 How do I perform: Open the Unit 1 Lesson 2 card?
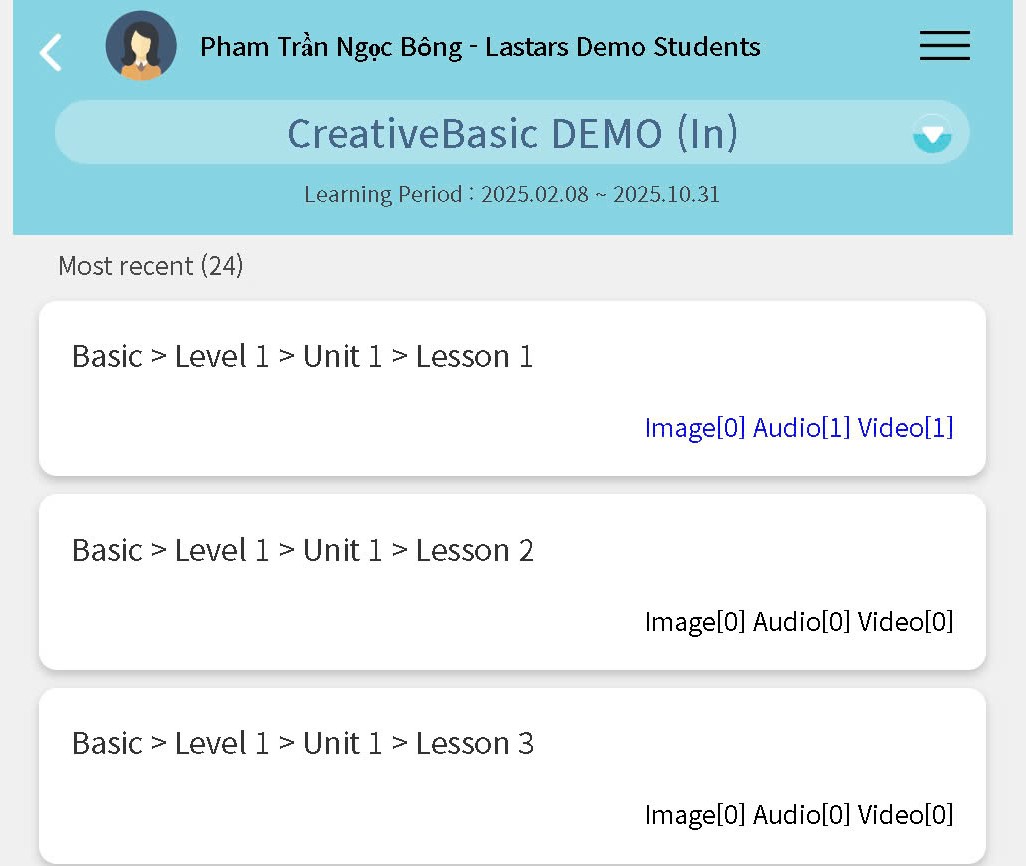point(302,550)
